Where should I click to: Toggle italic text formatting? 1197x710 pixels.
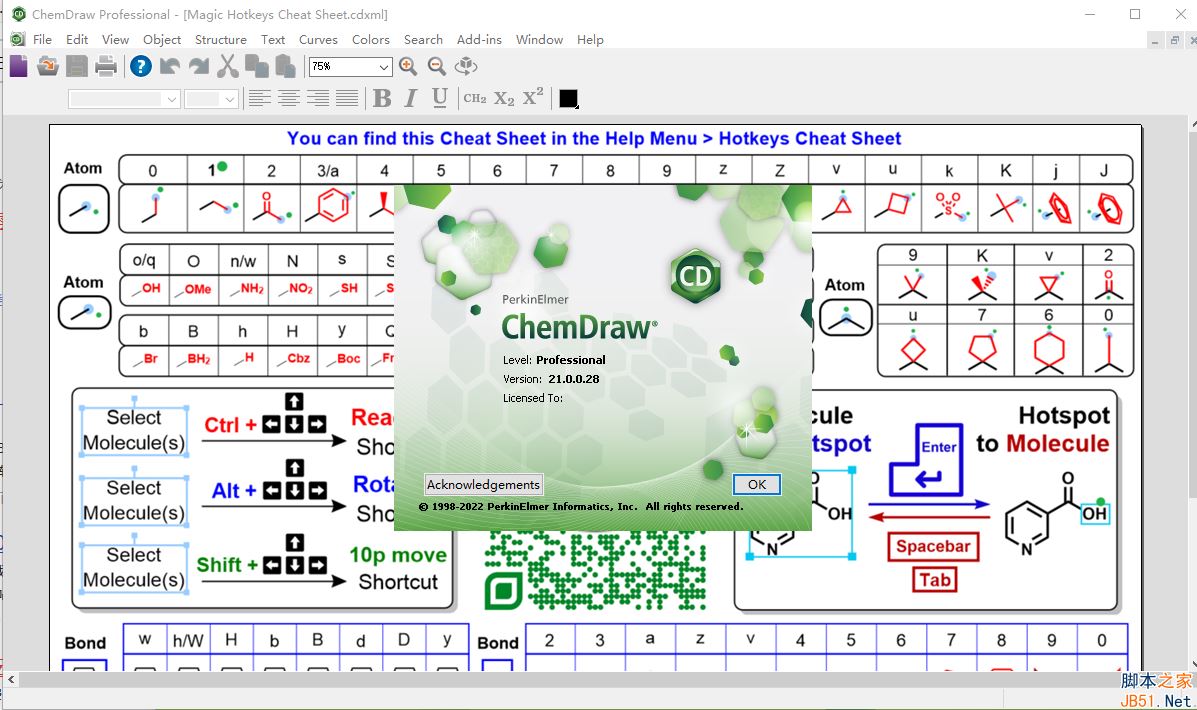(x=410, y=97)
